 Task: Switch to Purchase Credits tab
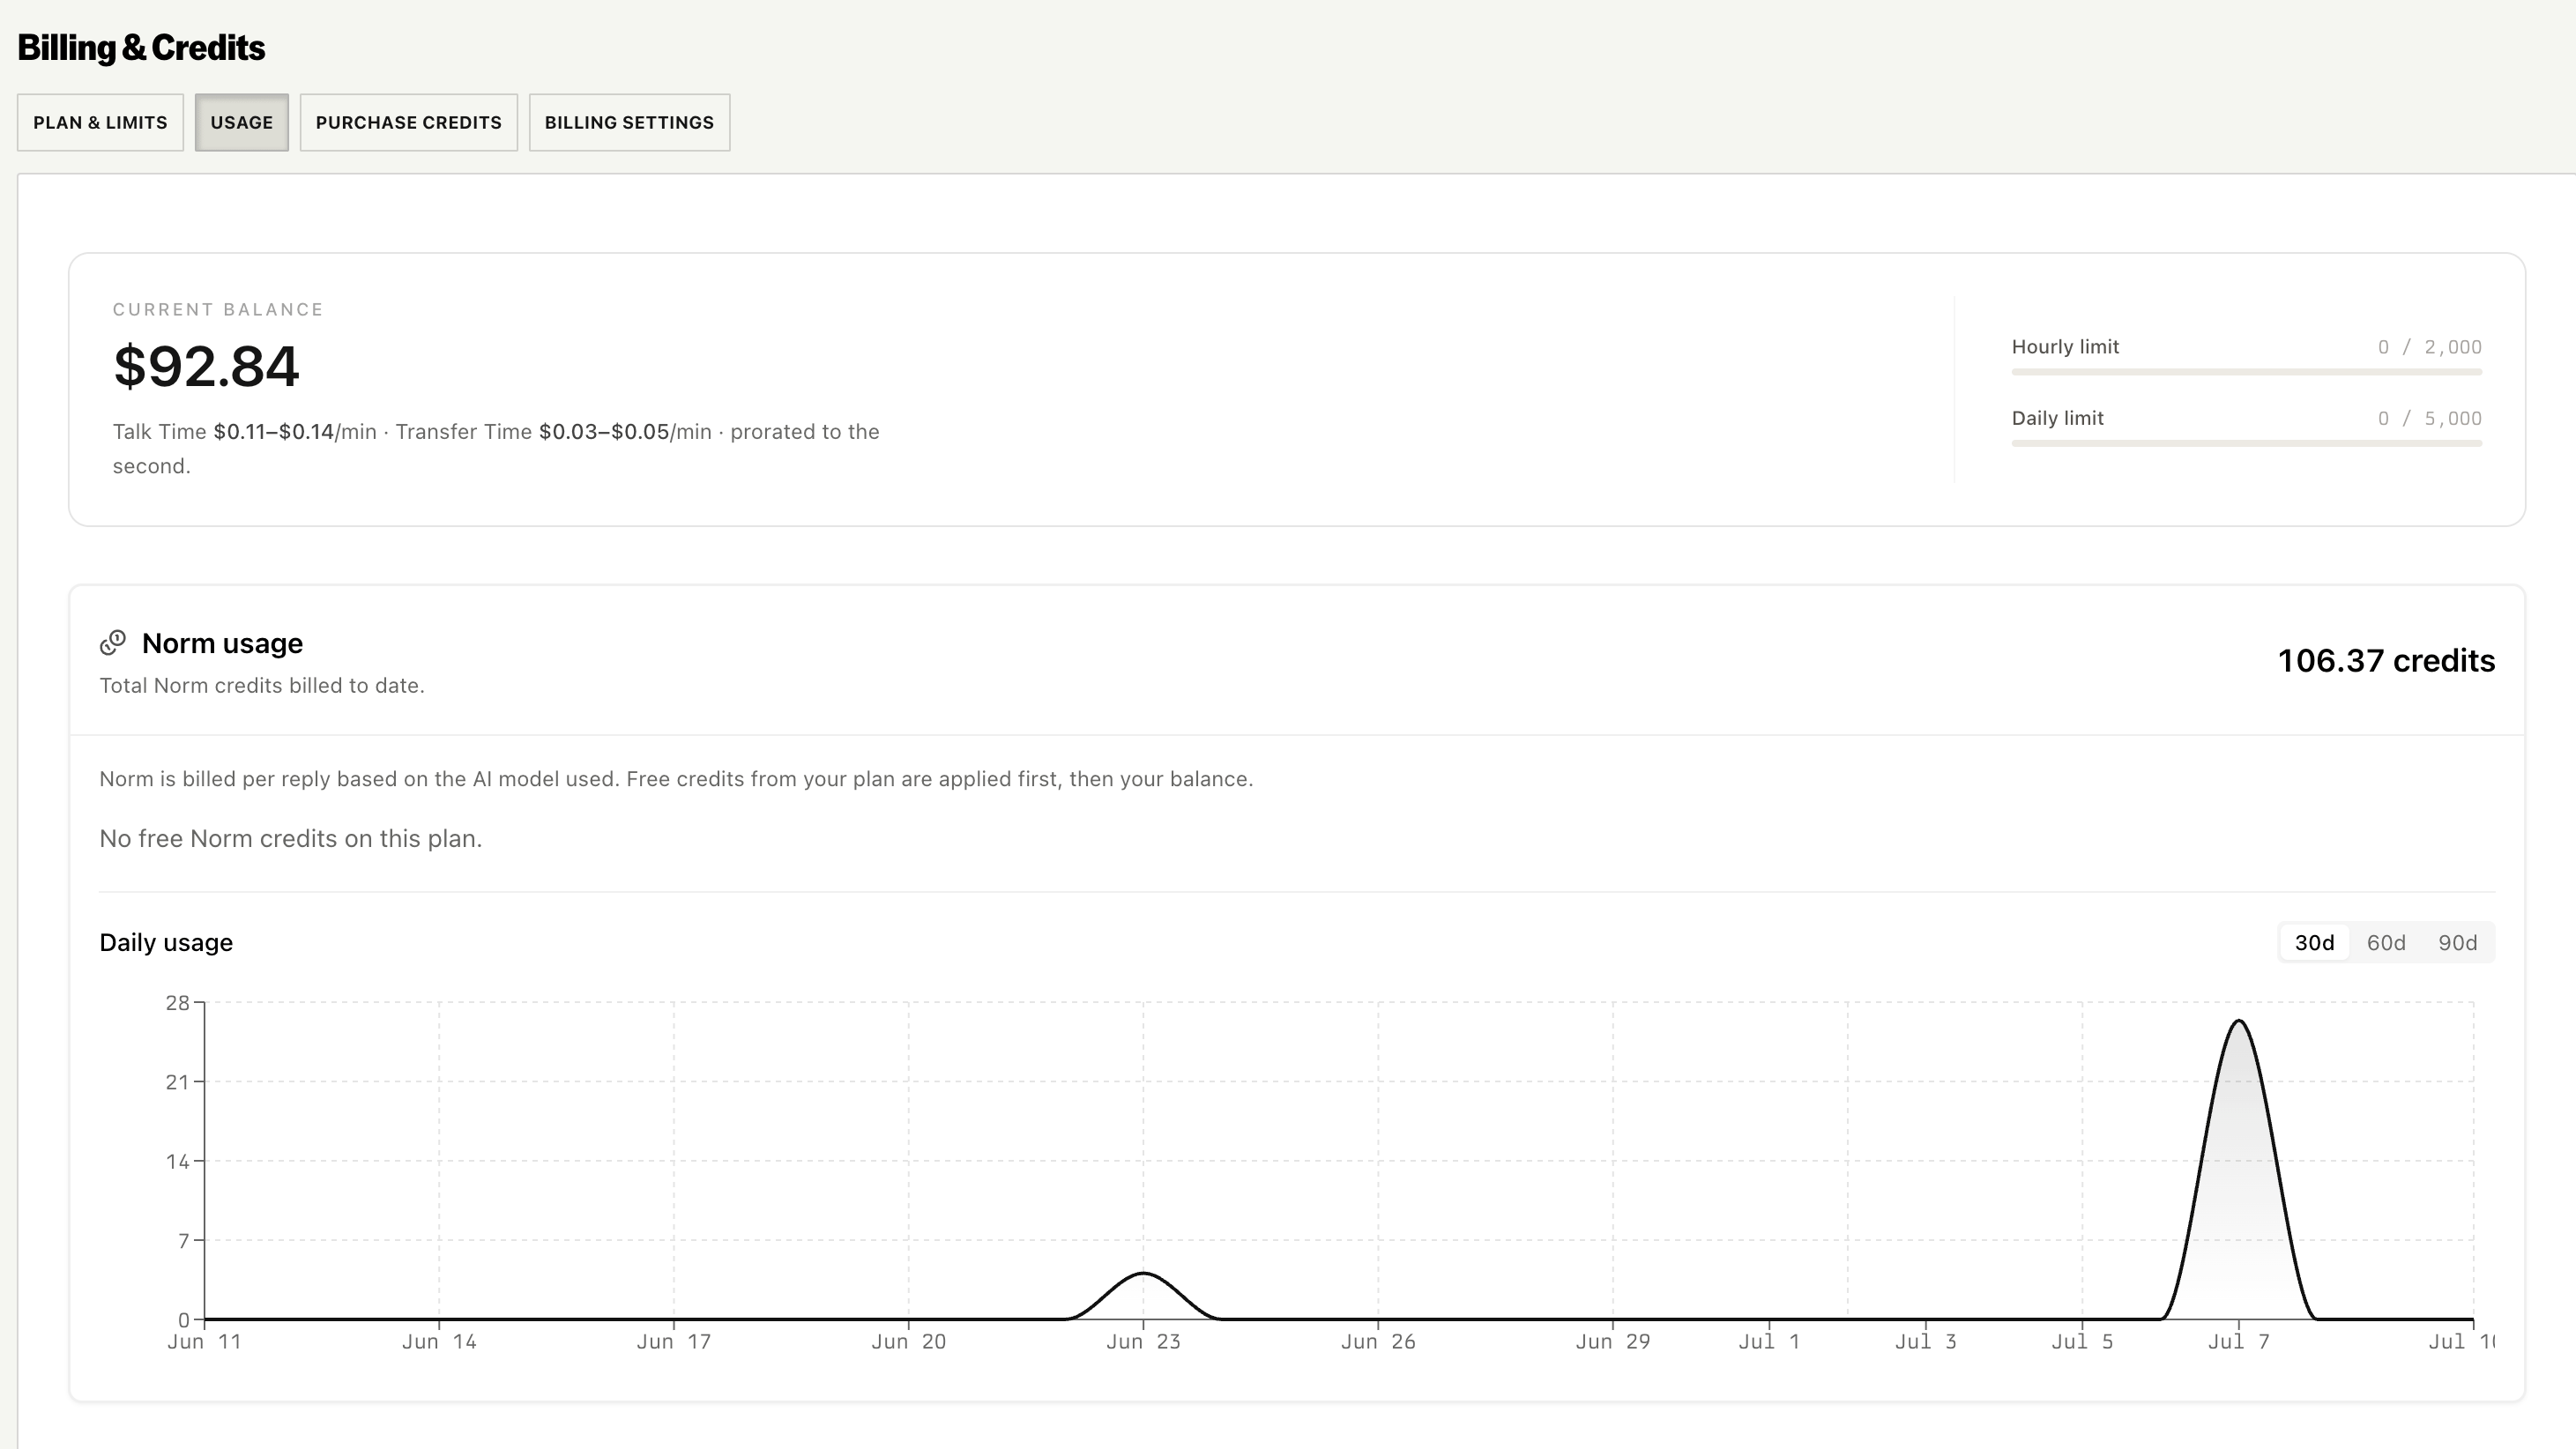pos(409,122)
